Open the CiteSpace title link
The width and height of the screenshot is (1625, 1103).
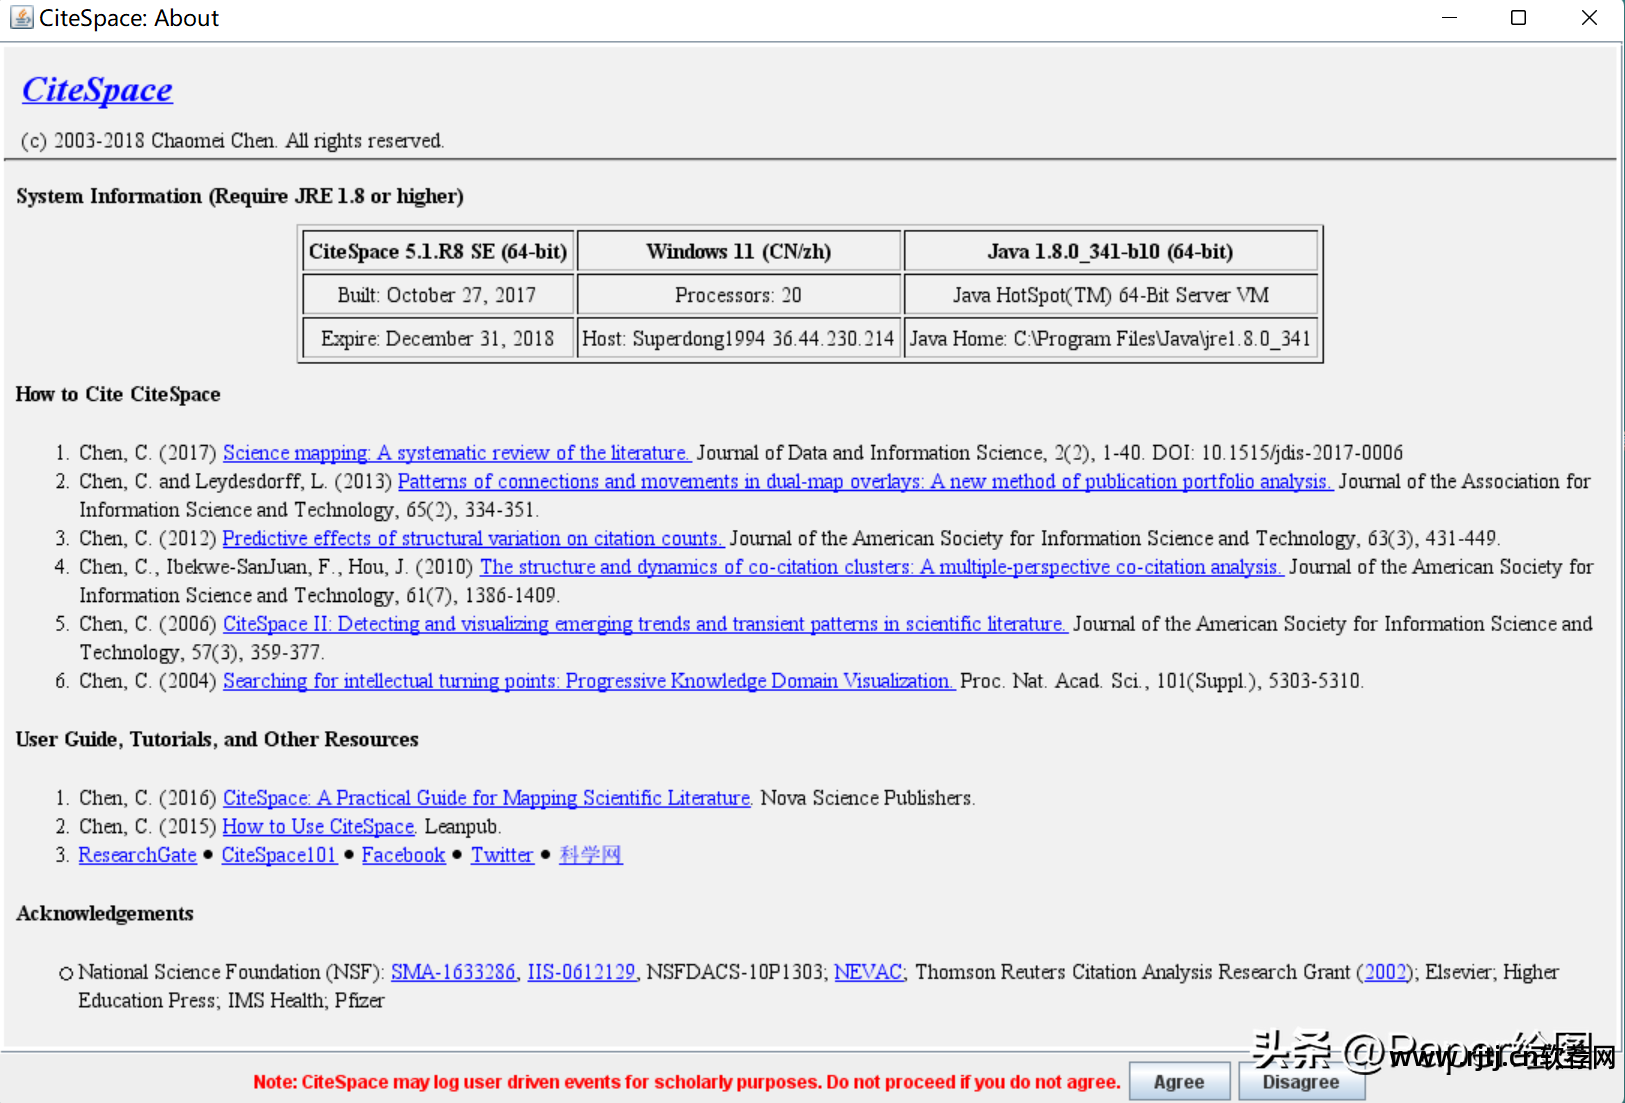(97, 90)
